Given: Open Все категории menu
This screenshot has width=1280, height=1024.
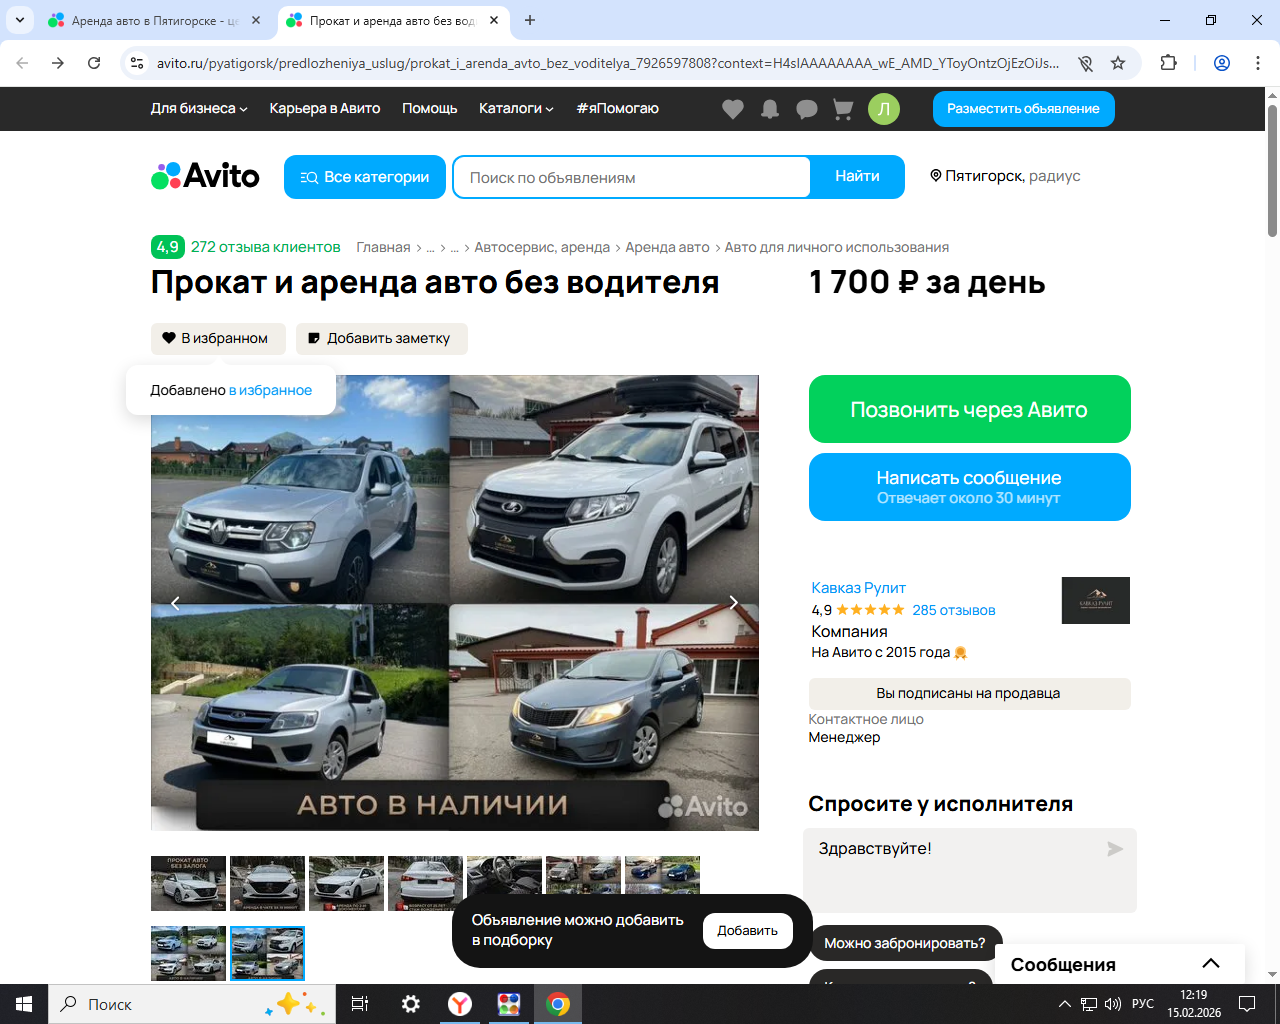Looking at the screenshot, I should (365, 177).
